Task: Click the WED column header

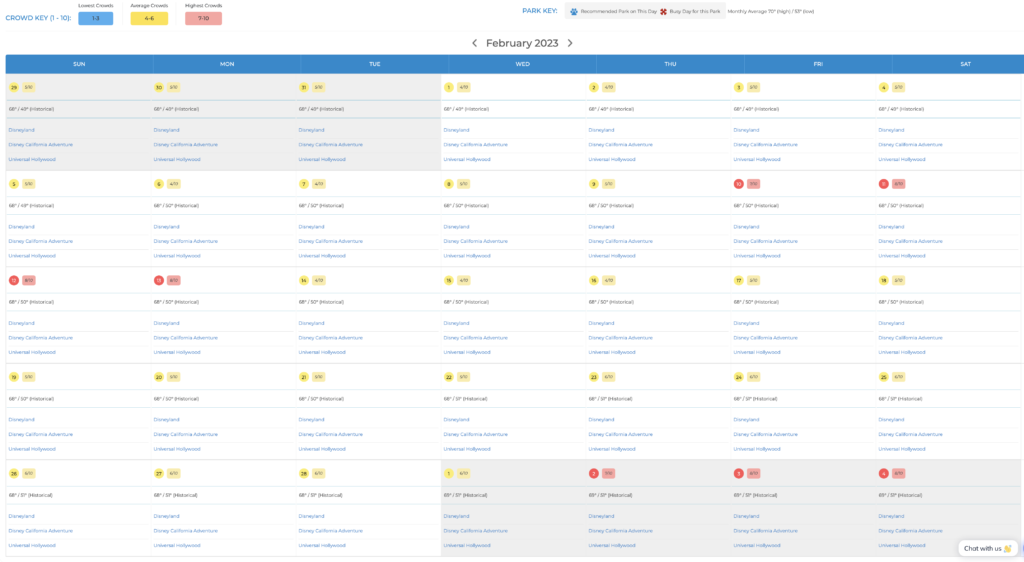Action: pyautogui.click(x=522, y=64)
